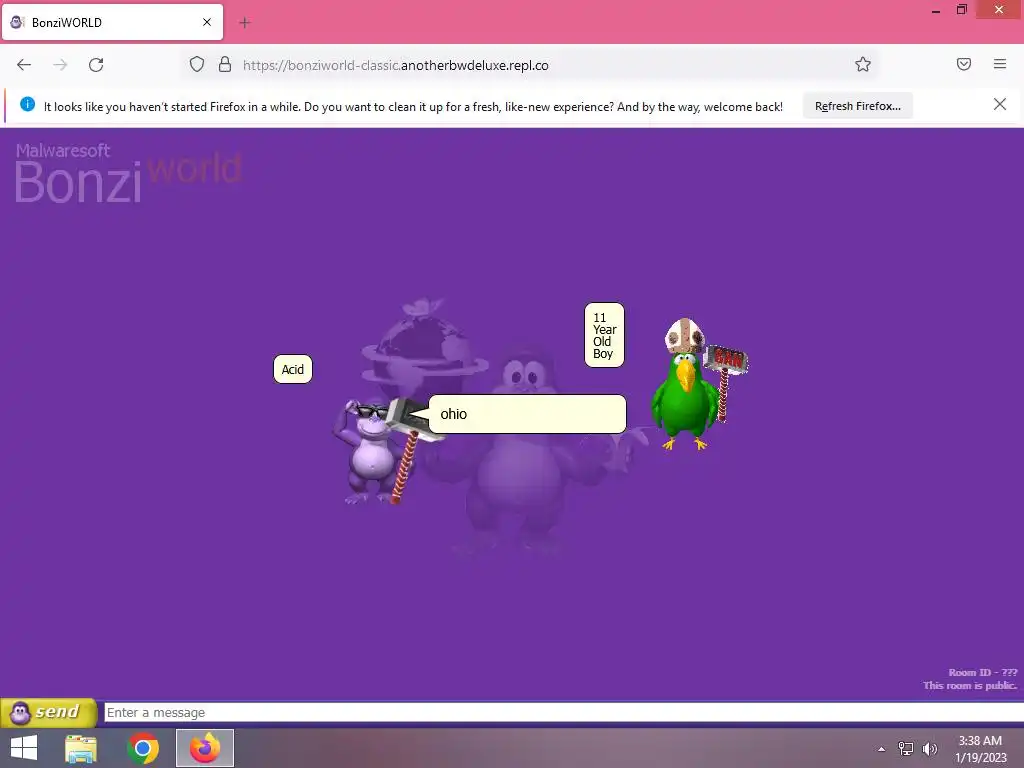
Task: Click the 'ohio' speech bubble
Action: [x=526, y=413]
